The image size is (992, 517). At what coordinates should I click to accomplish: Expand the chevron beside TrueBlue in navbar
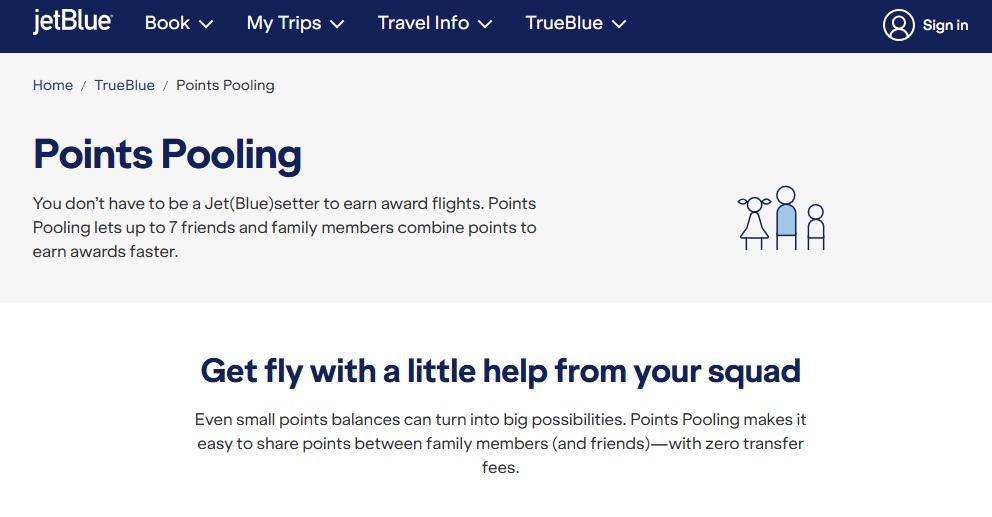[x=619, y=24]
